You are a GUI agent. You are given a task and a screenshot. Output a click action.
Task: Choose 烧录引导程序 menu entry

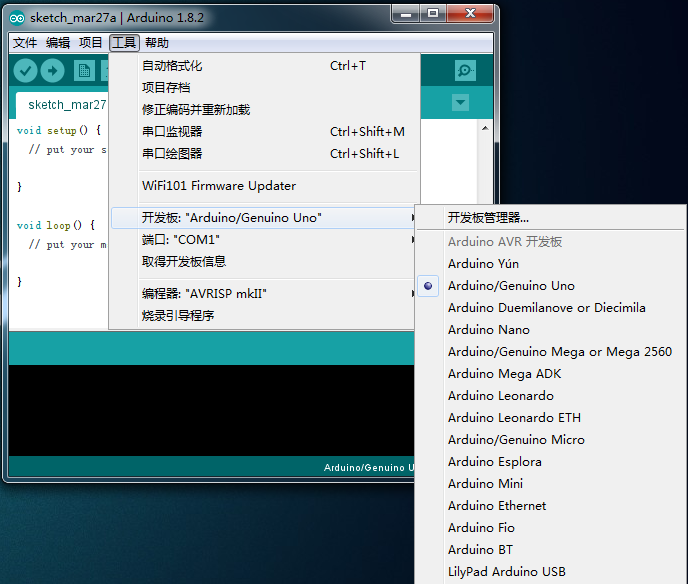pos(263,315)
